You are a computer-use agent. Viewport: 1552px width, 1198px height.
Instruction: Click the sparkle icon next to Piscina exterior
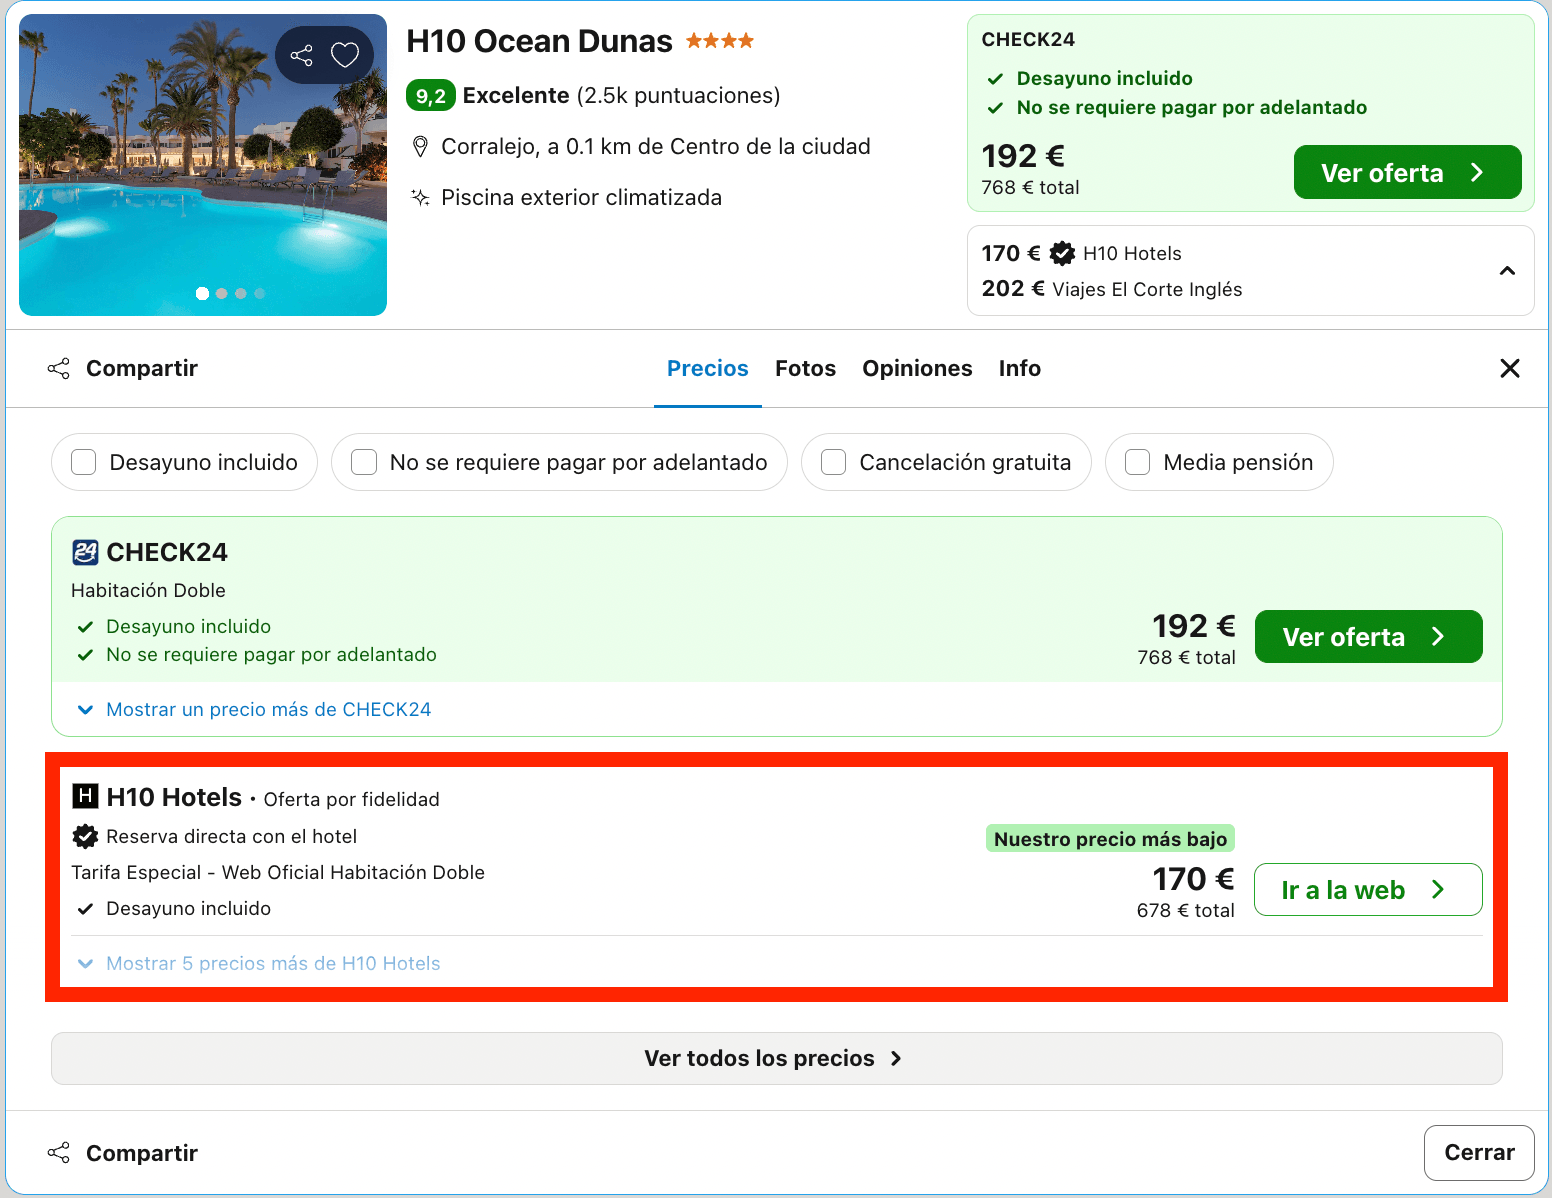point(421,197)
